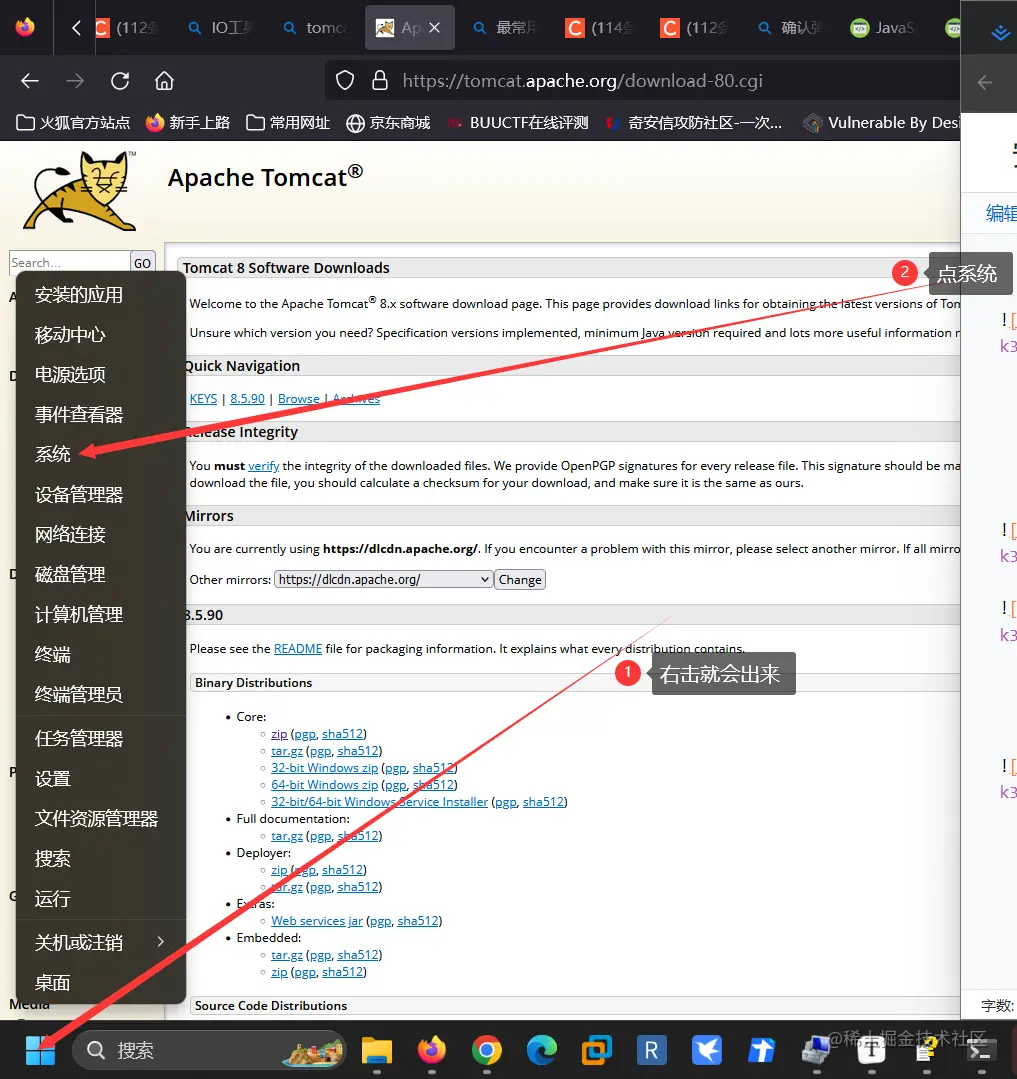Screen dimensions: 1017x1079
Task: Click the Windows Start button
Action: coord(40,1050)
